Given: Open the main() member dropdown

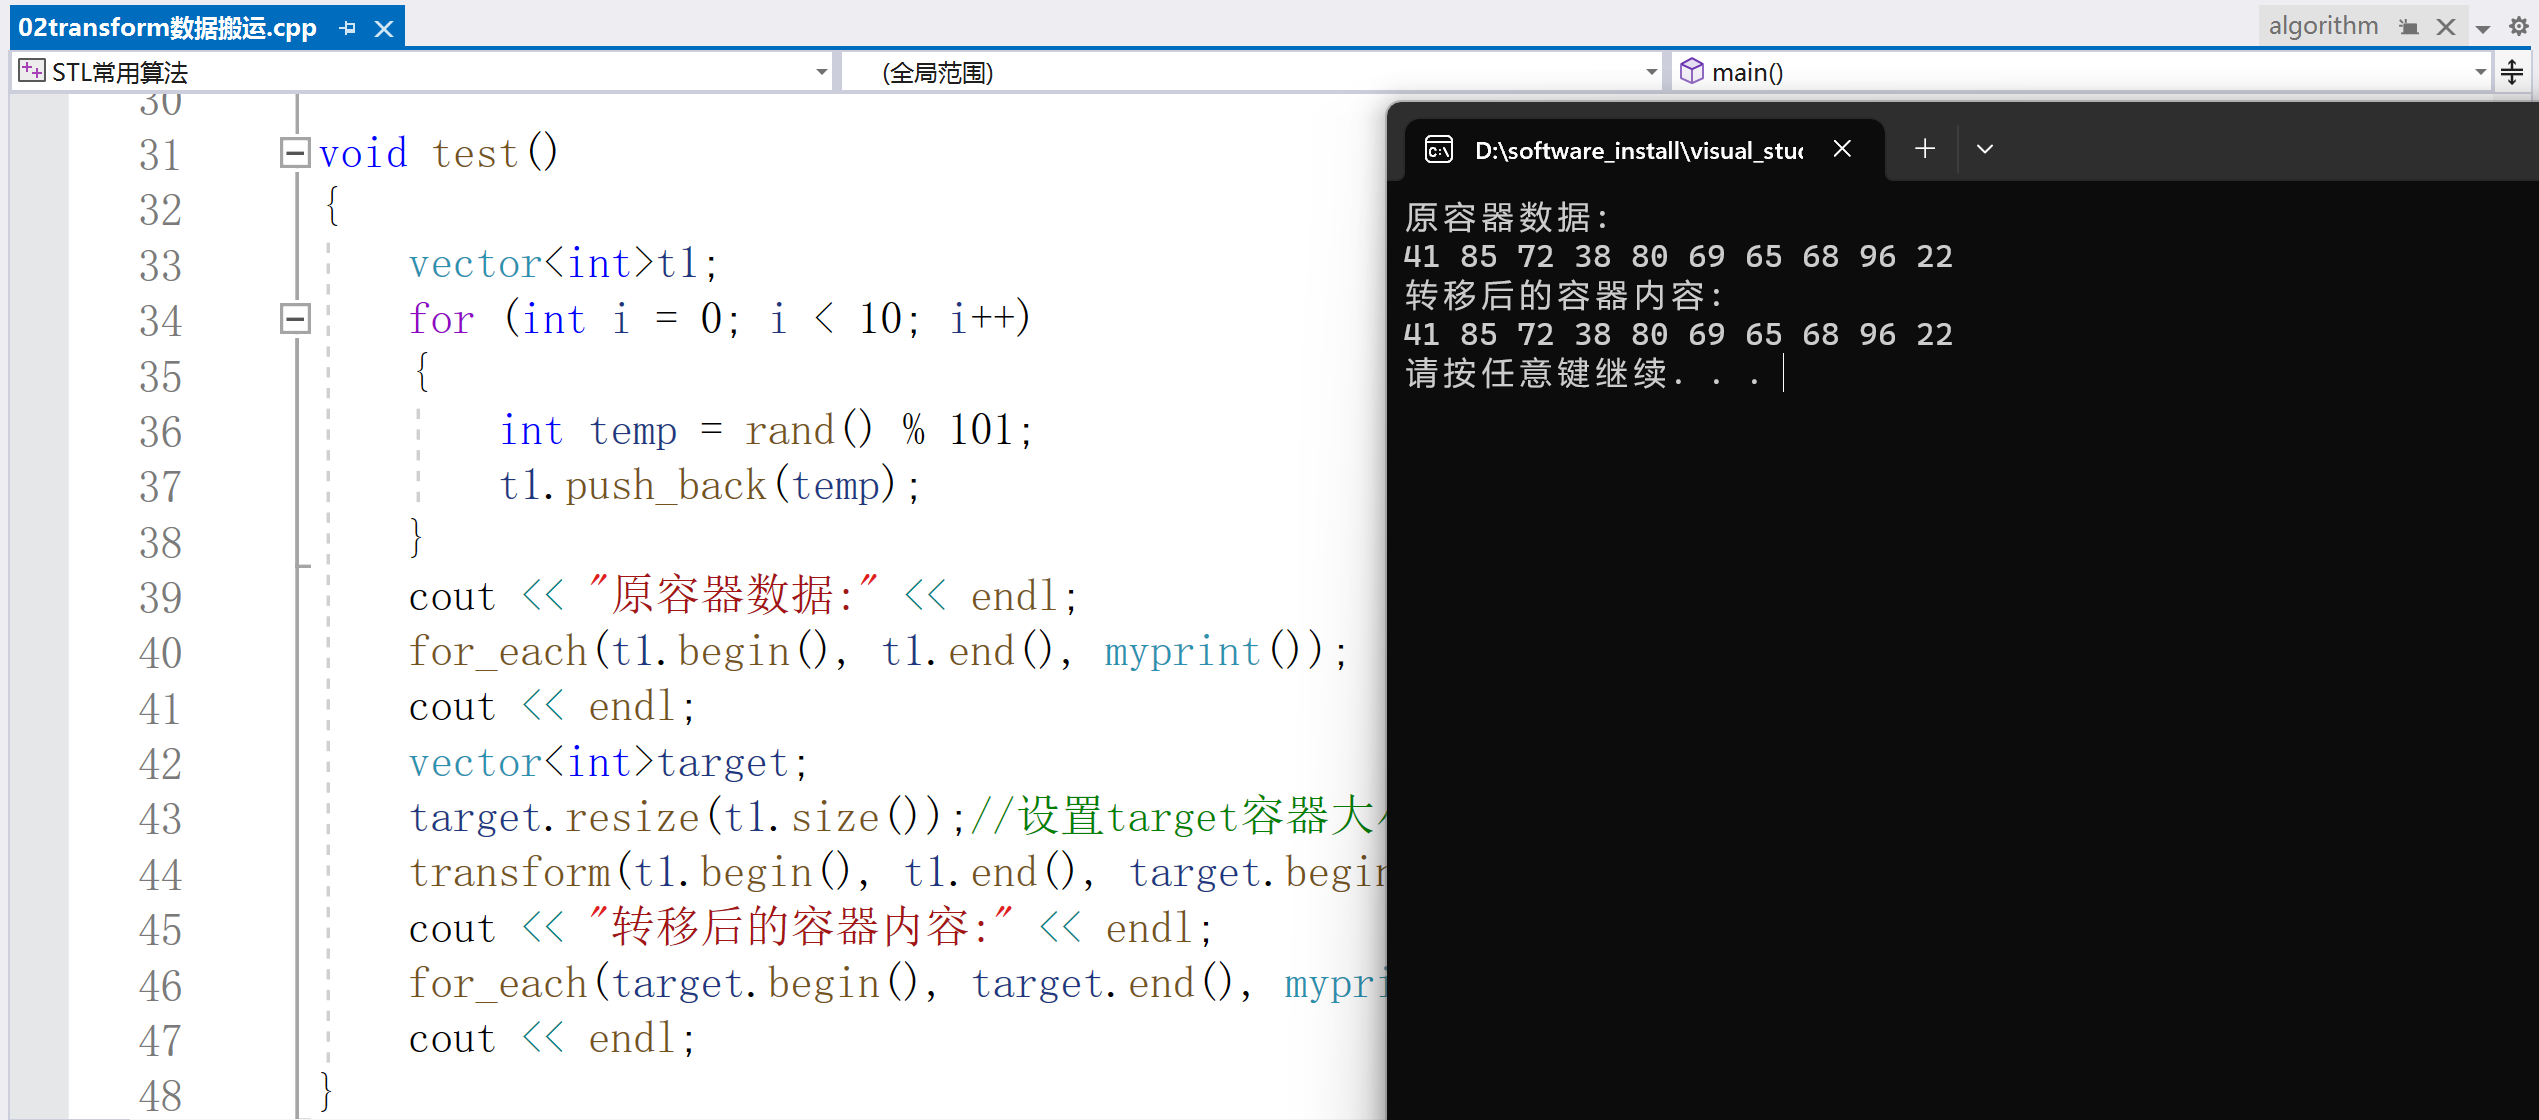Looking at the screenshot, I should (2480, 72).
